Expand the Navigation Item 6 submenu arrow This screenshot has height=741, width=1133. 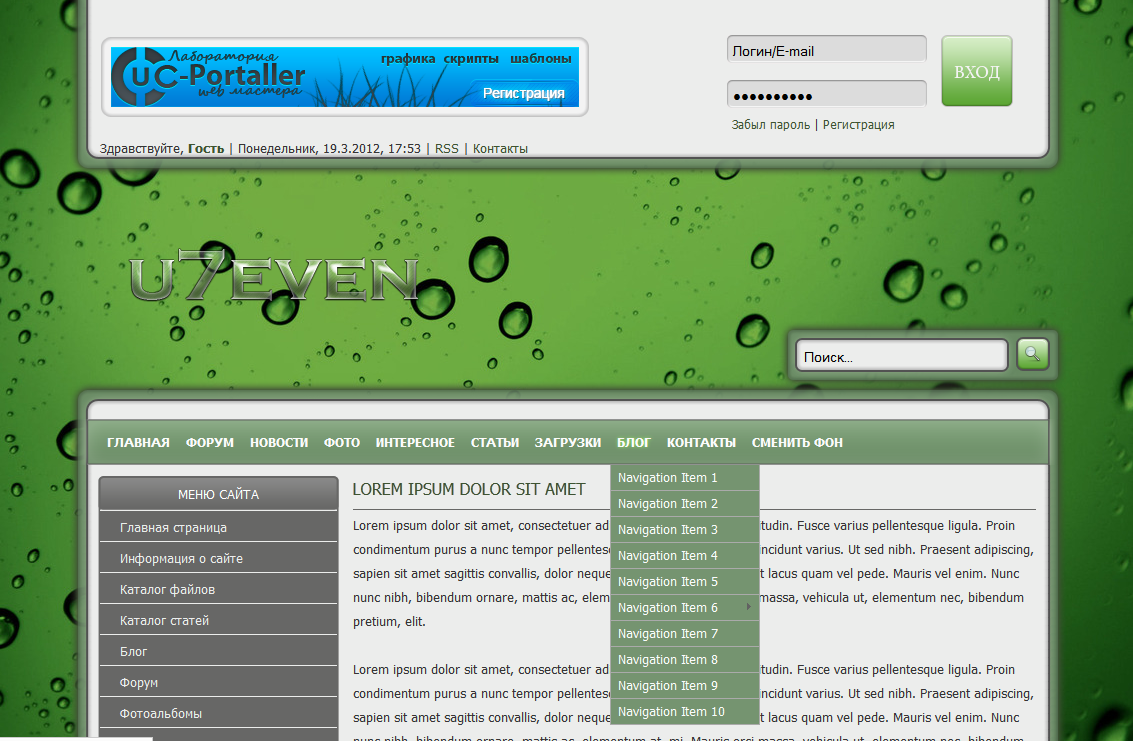[x=748, y=607]
